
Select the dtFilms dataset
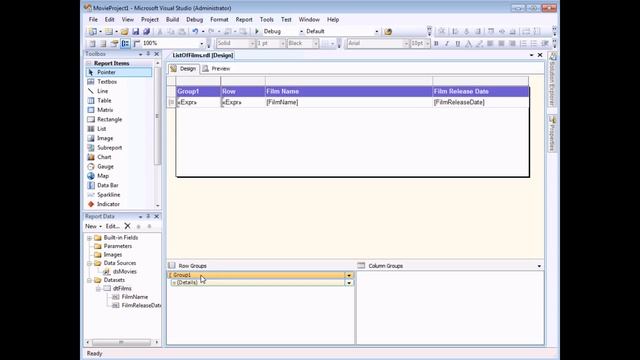coord(122,289)
